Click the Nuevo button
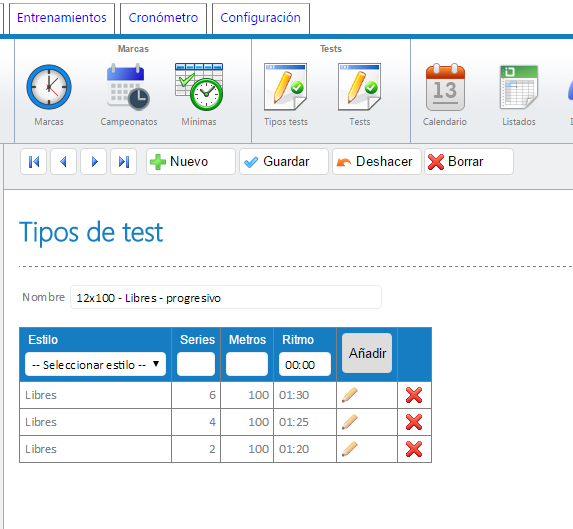The width and height of the screenshot is (573, 529). [x=191, y=161]
